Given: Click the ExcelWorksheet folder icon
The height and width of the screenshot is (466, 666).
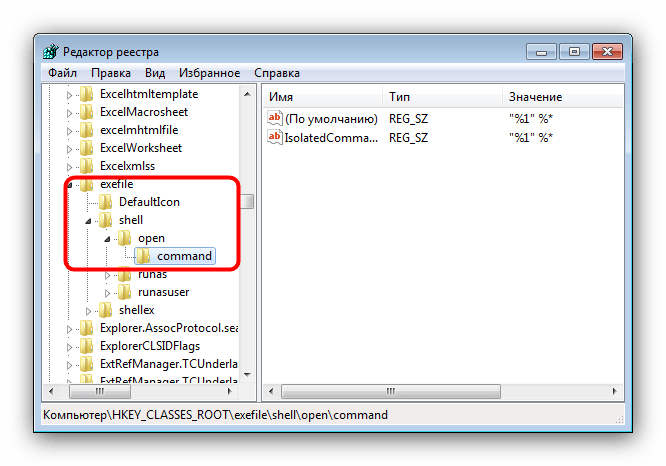Looking at the screenshot, I should click(87, 148).
